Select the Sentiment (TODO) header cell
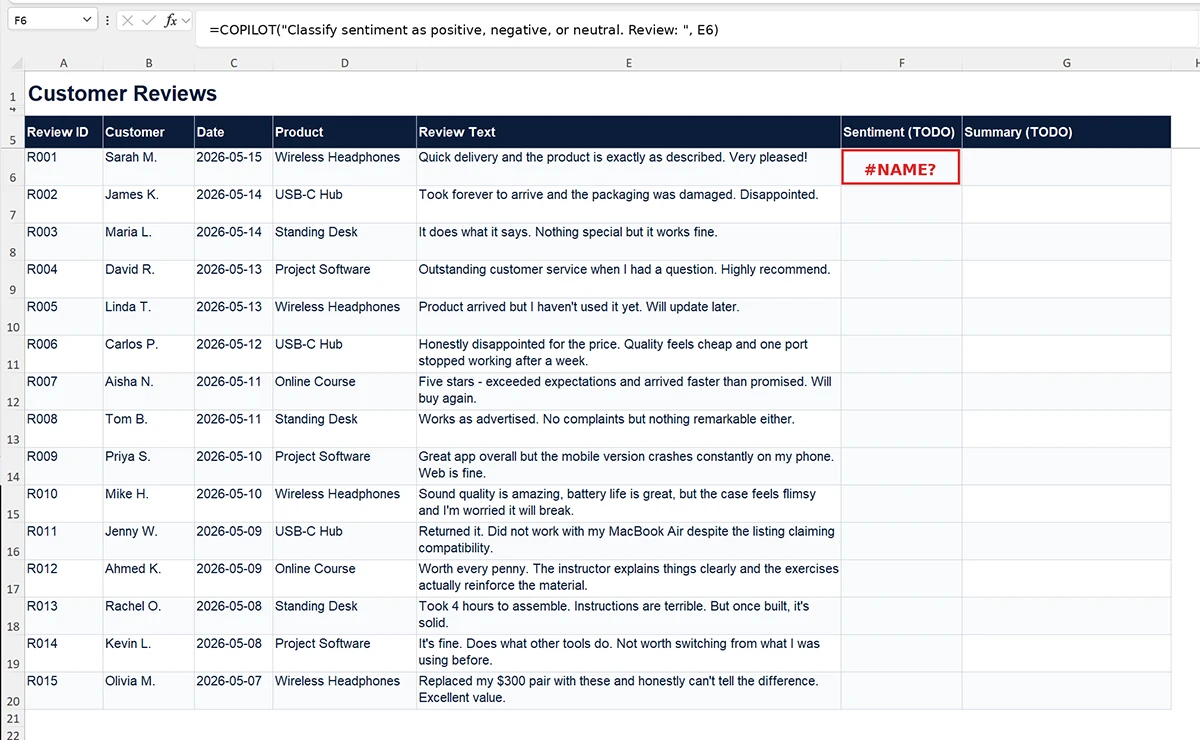1200x740 pixels. pyautogui.click(x=901, y=132)
